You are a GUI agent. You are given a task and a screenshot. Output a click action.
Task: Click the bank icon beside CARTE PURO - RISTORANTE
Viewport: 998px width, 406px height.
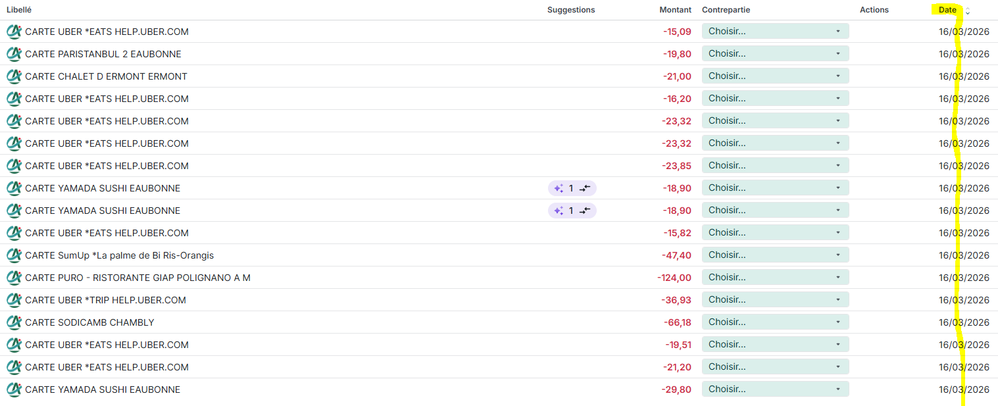[x=14, y=277]
